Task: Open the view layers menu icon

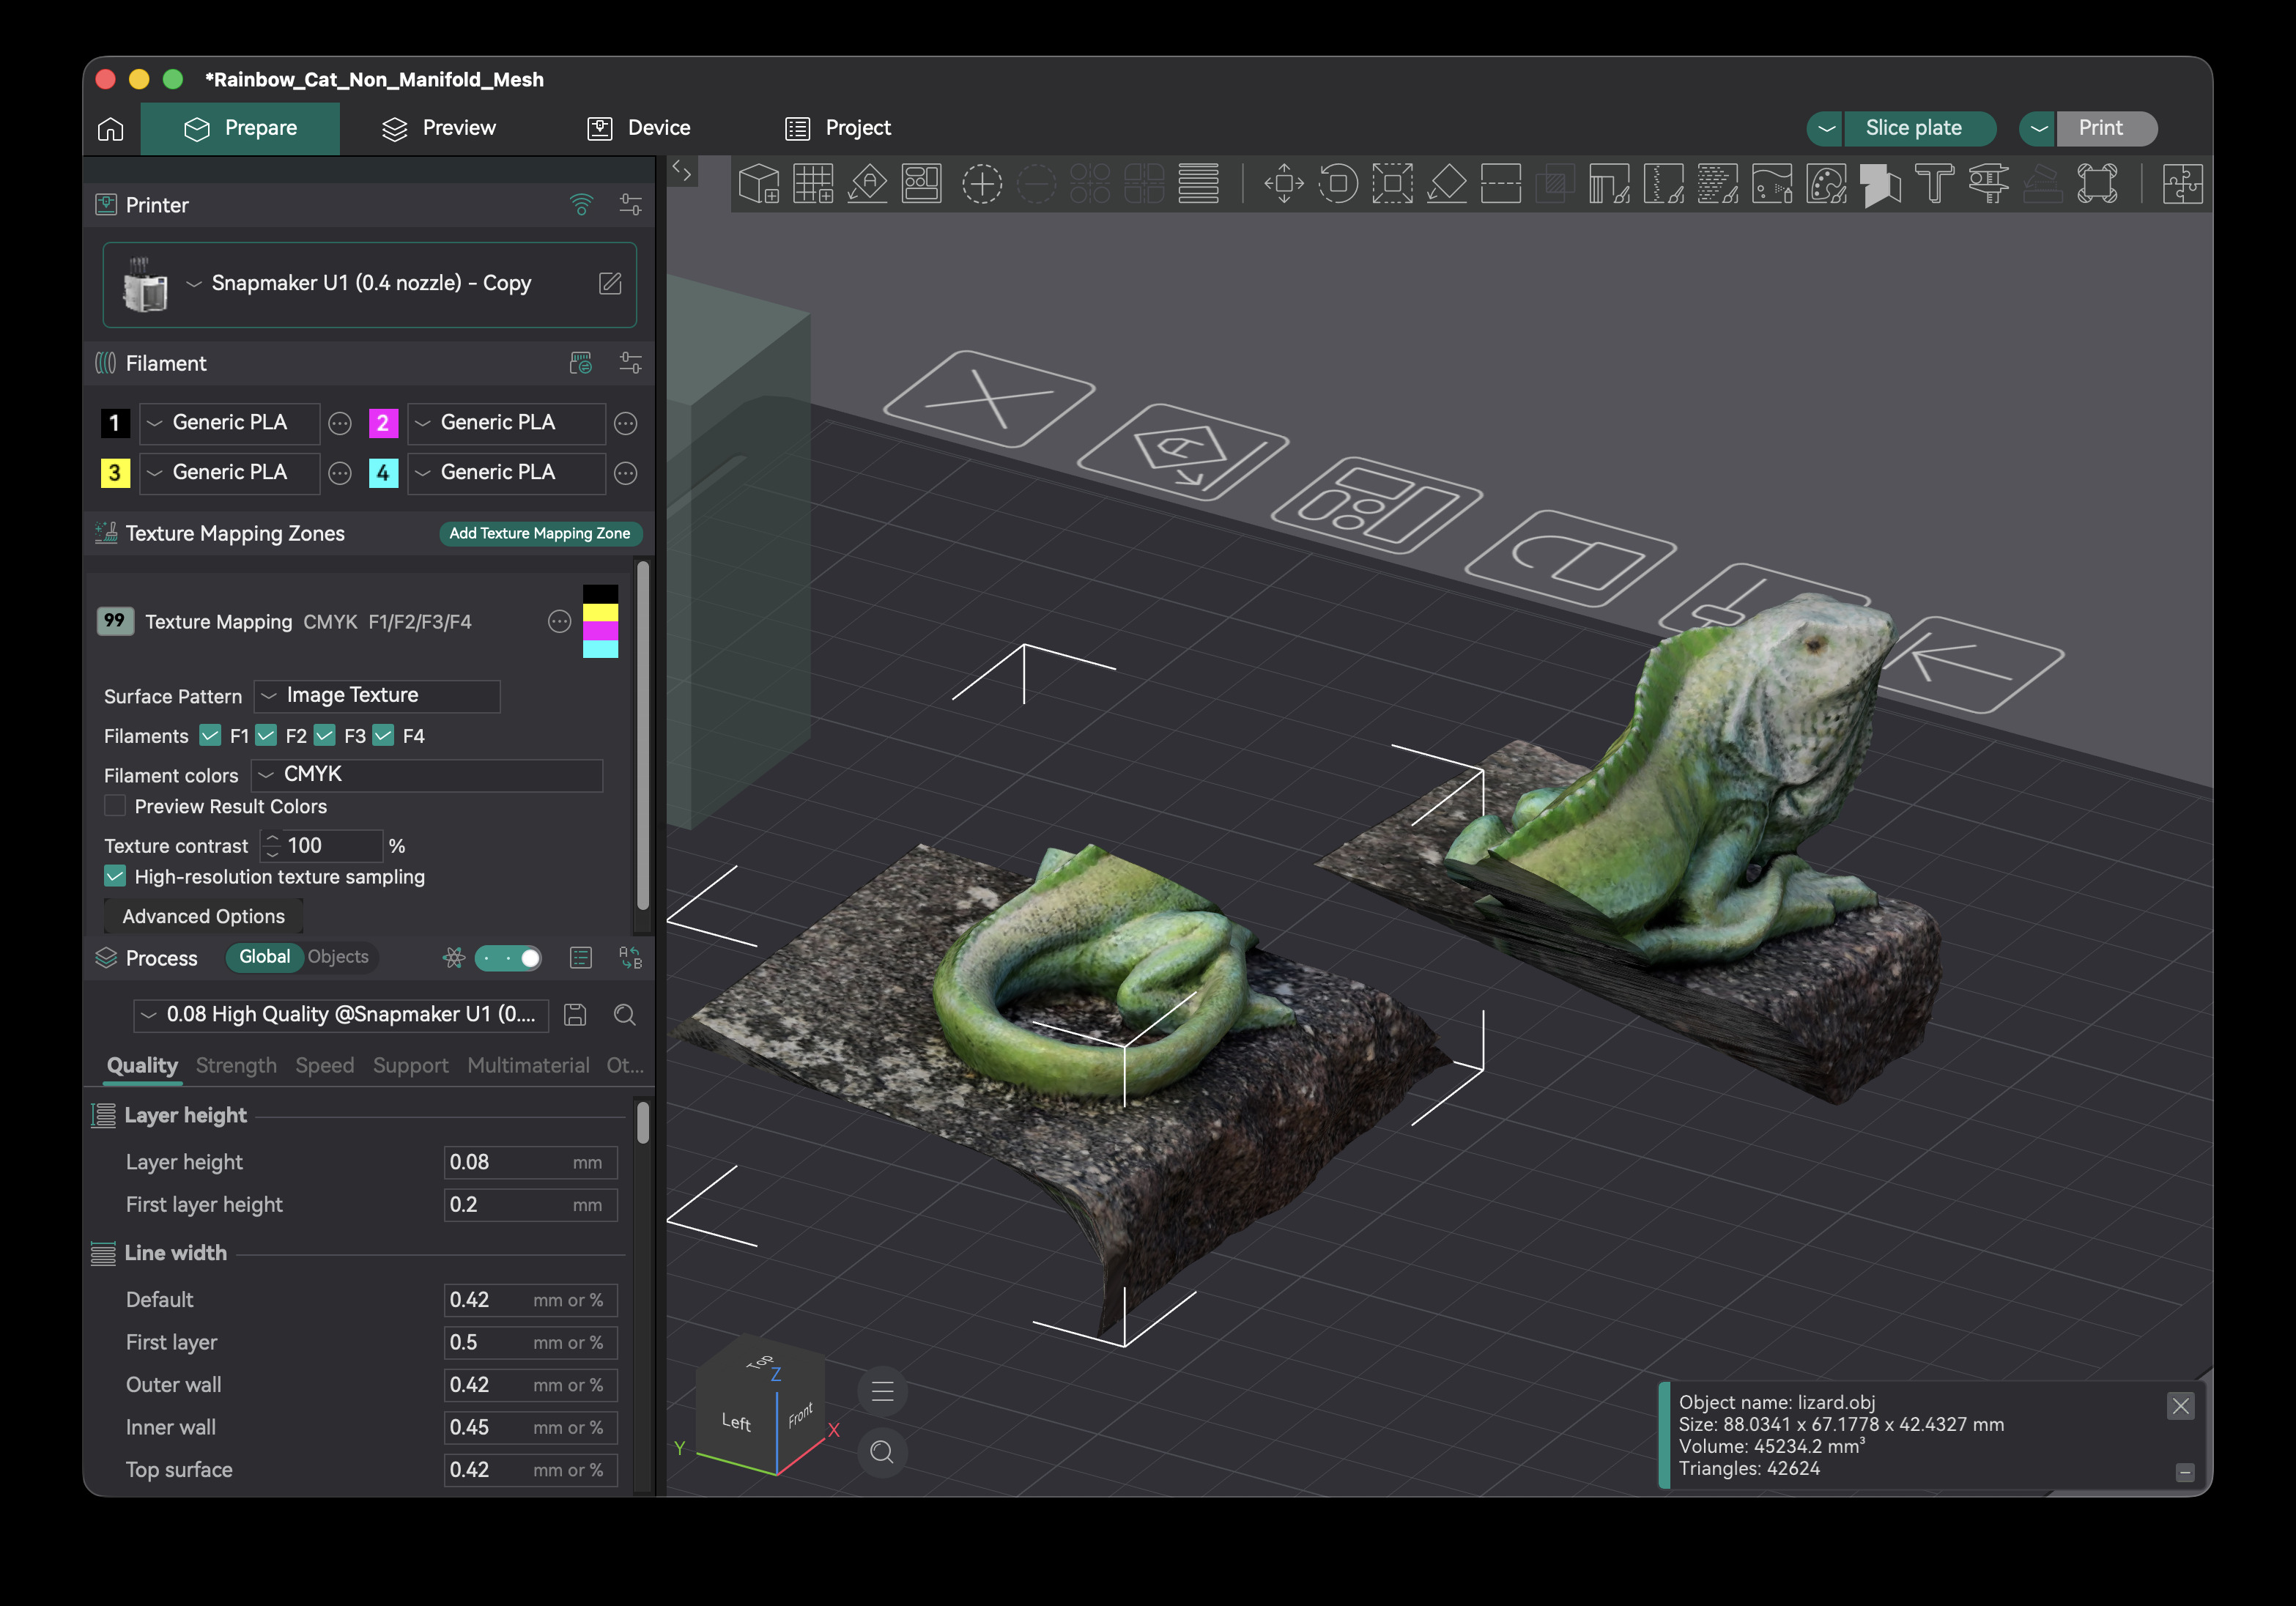Action: click(x=882, y=1391)
